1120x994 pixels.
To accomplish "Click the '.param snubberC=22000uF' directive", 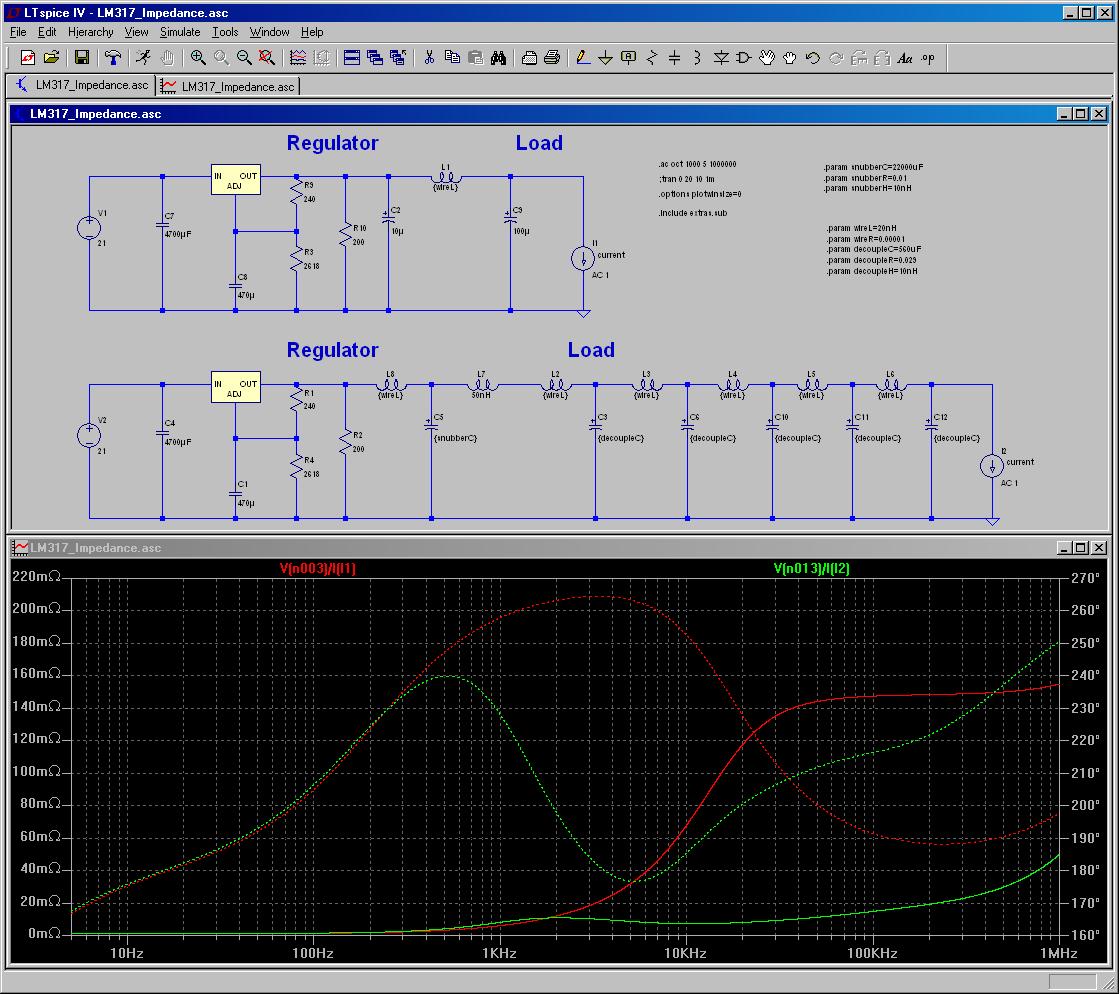I will pyautogui.click(x=873, y=167).
